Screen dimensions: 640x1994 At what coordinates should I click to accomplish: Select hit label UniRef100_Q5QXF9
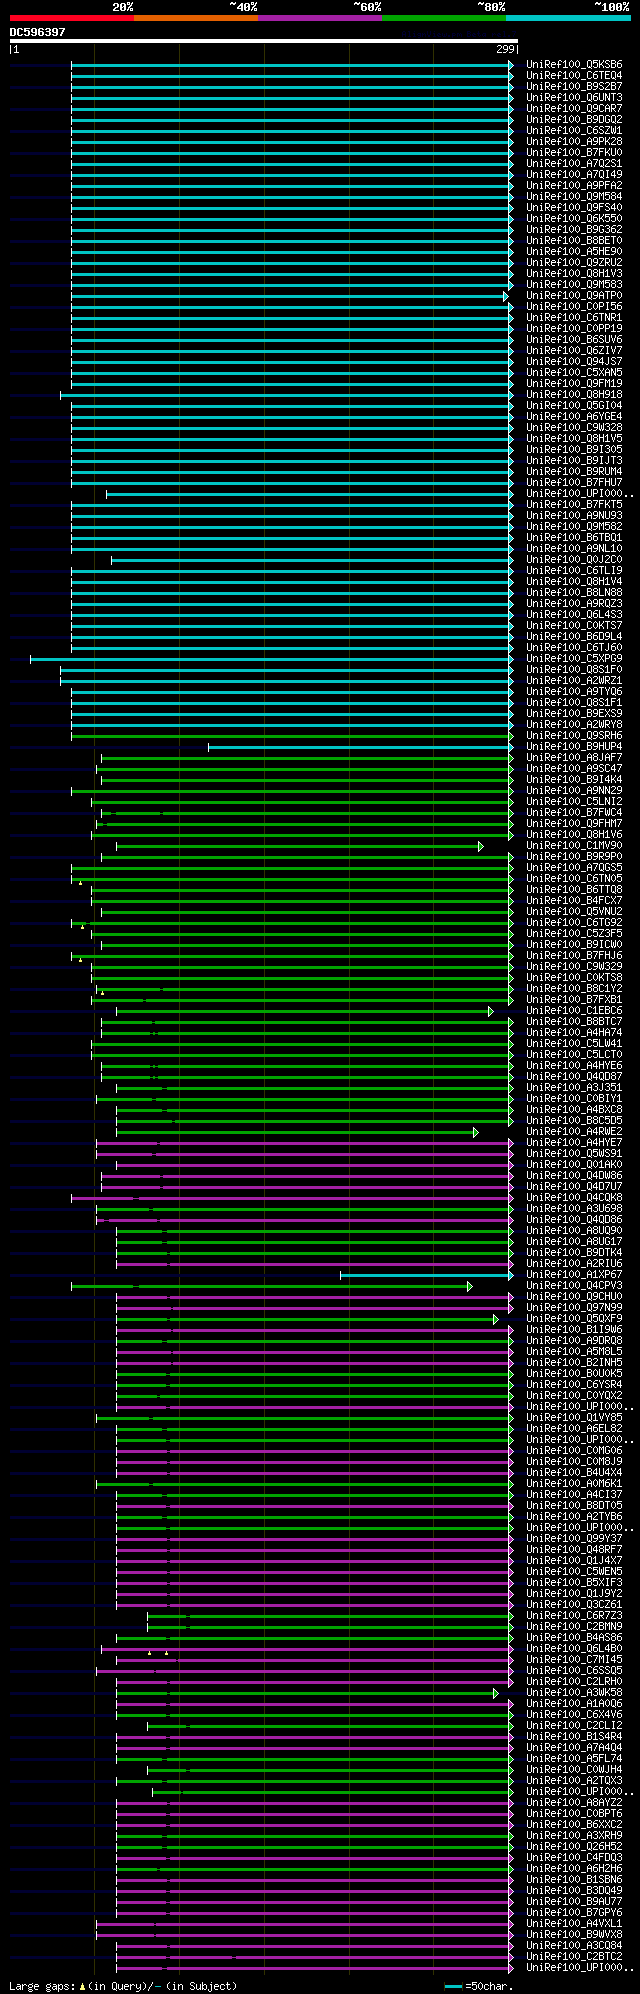click(x=574, y=1319)
